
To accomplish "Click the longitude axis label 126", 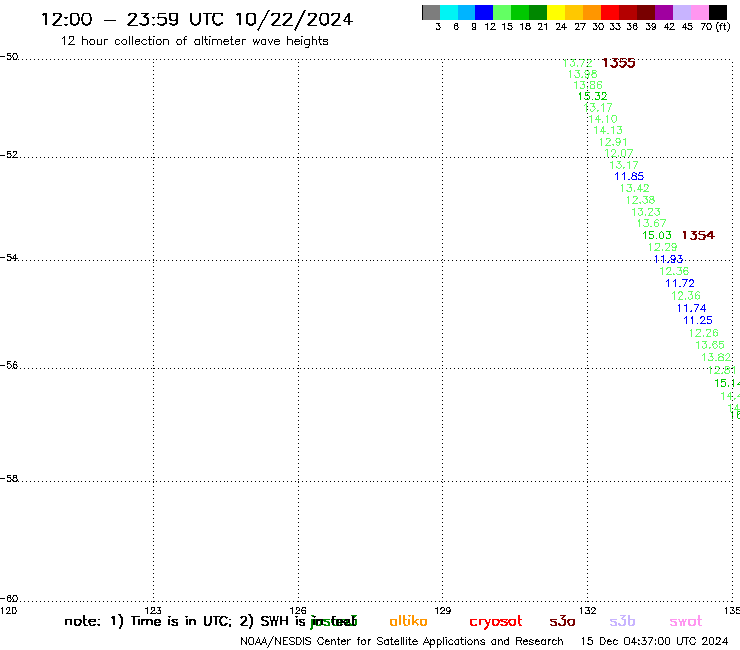I will click(x=298, y=610).
